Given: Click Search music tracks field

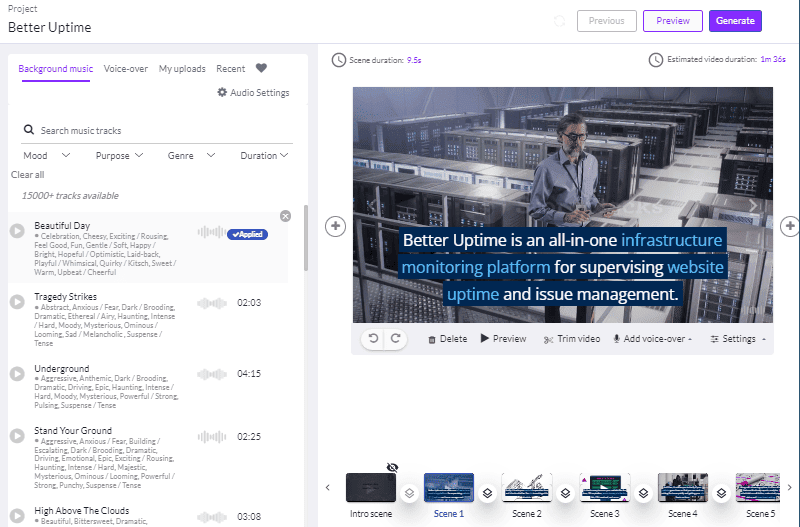Looking at the screenshot, I should click(157, 131).
